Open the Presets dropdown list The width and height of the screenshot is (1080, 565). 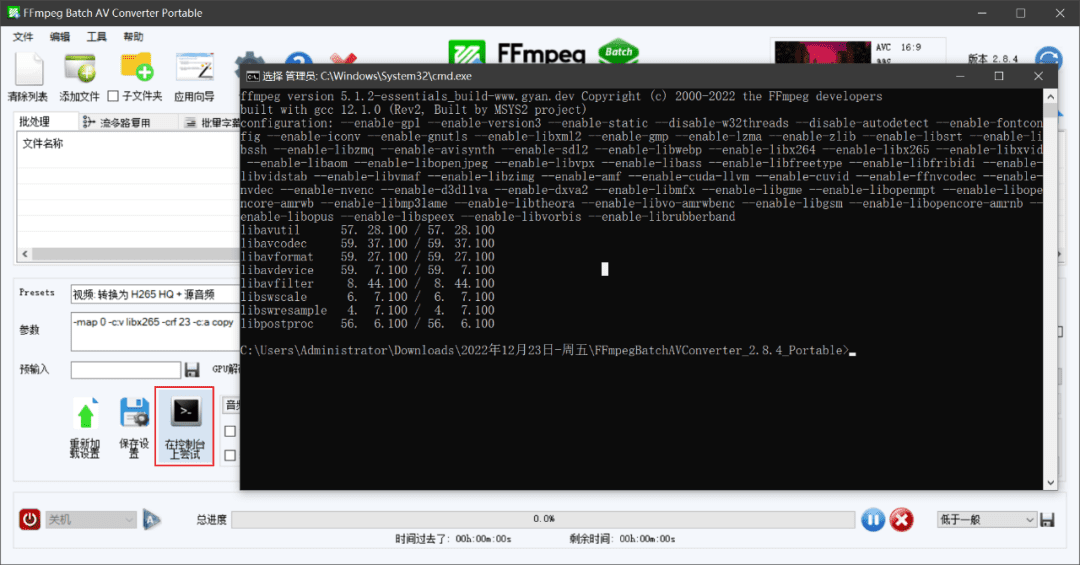point(155,295)
